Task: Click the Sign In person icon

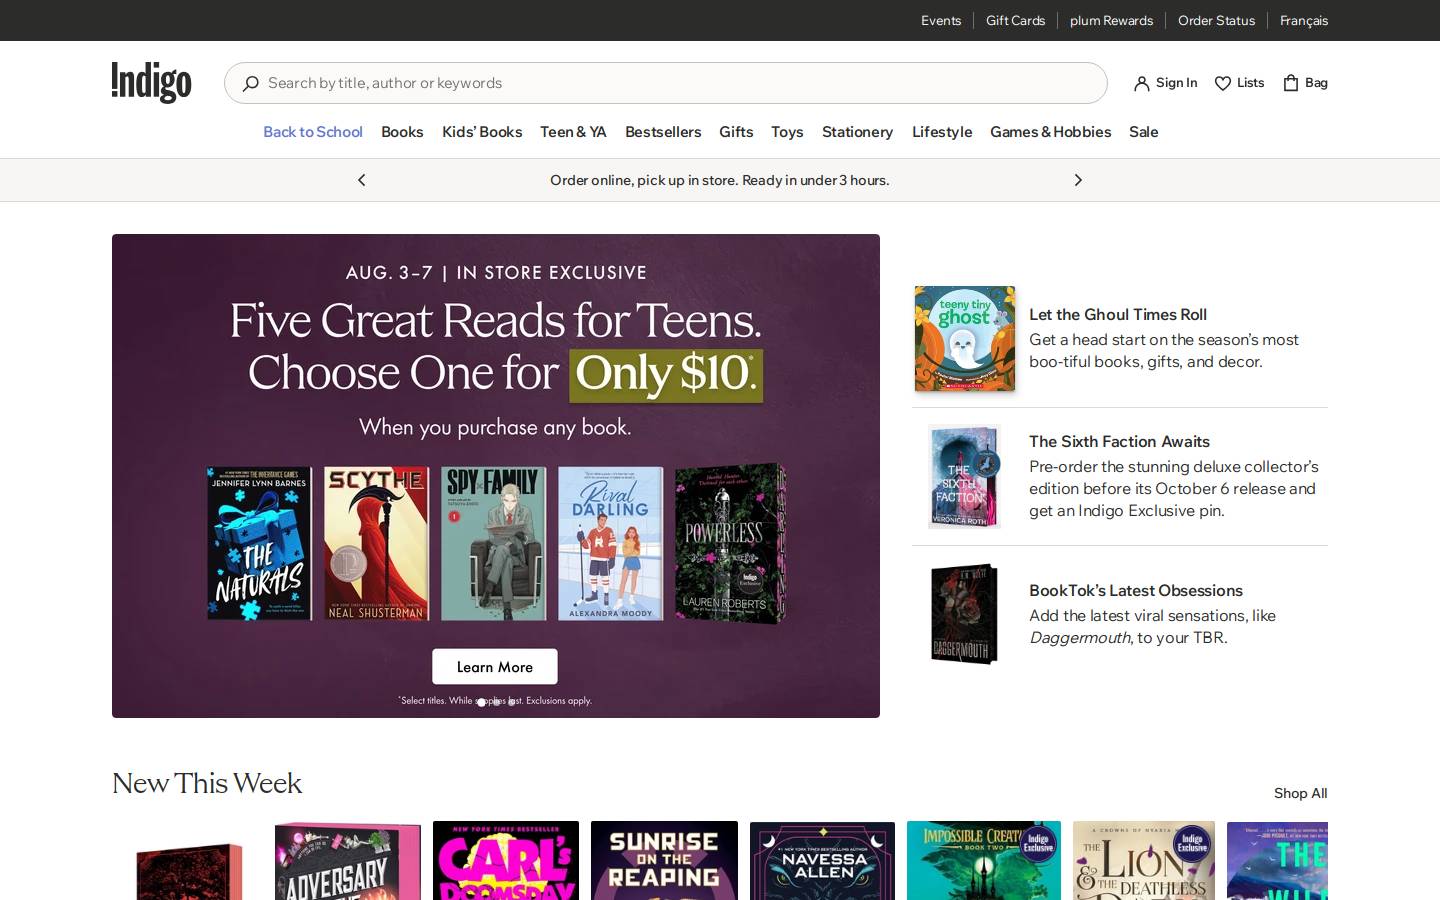Action: [x=1141, y=83]
